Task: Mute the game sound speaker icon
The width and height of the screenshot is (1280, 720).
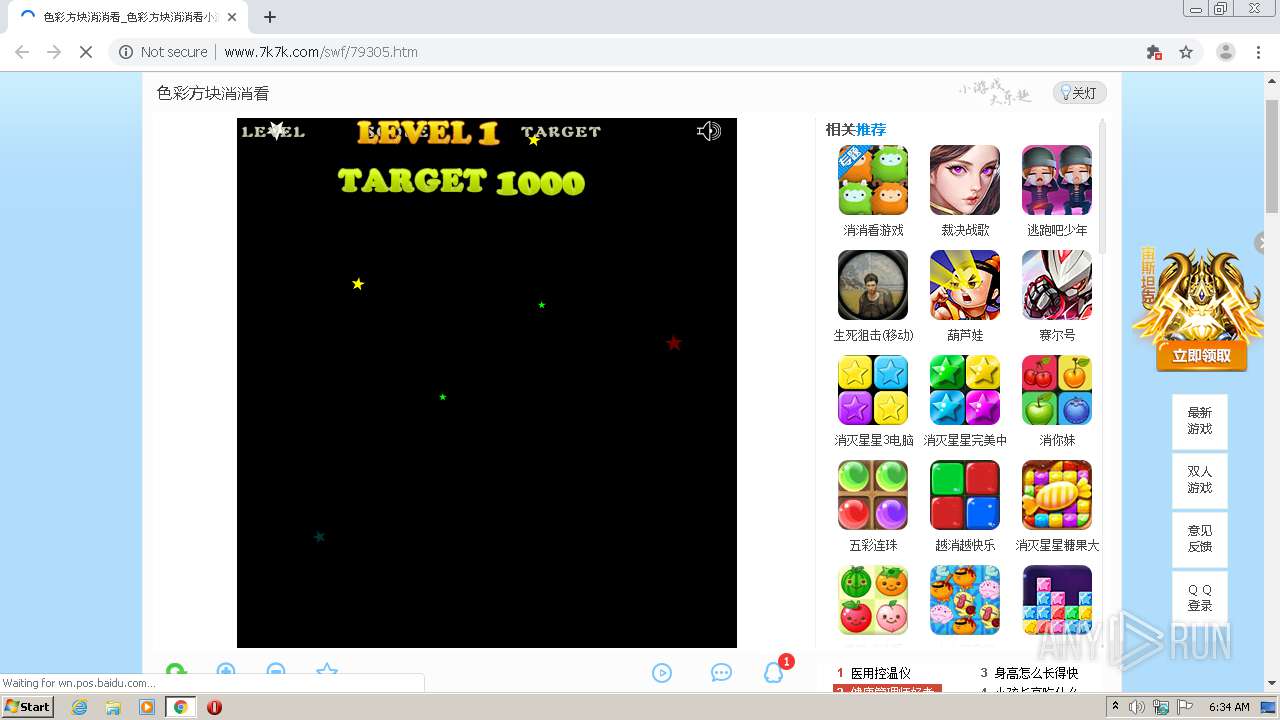Action: coord(708,131)
